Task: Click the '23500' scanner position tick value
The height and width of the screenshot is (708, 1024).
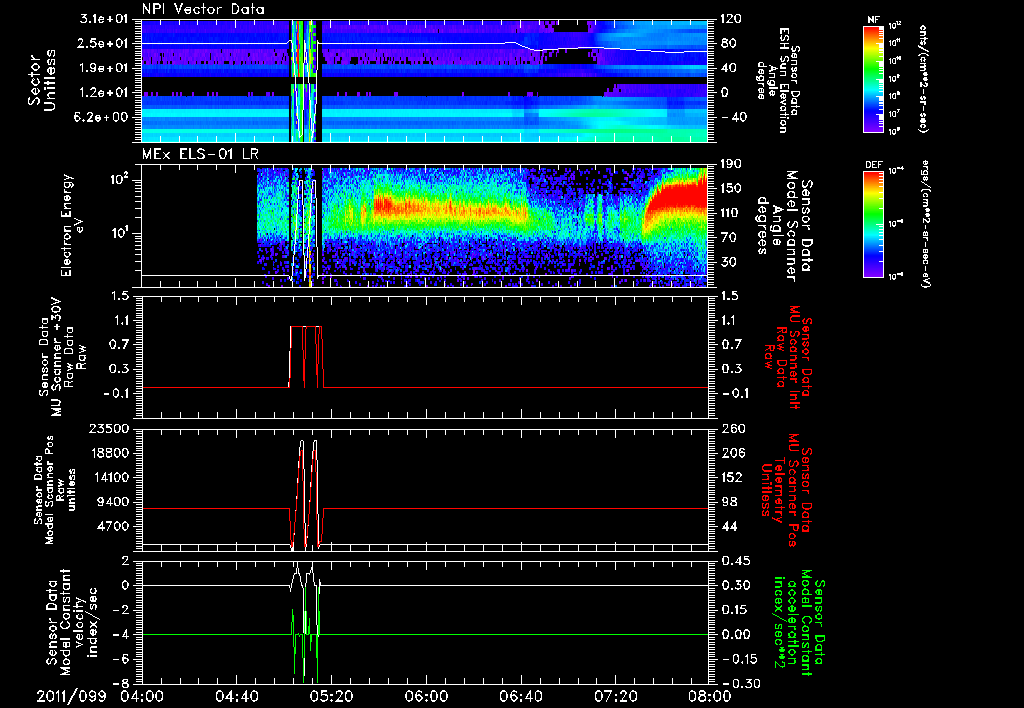Action: point(108,429)
